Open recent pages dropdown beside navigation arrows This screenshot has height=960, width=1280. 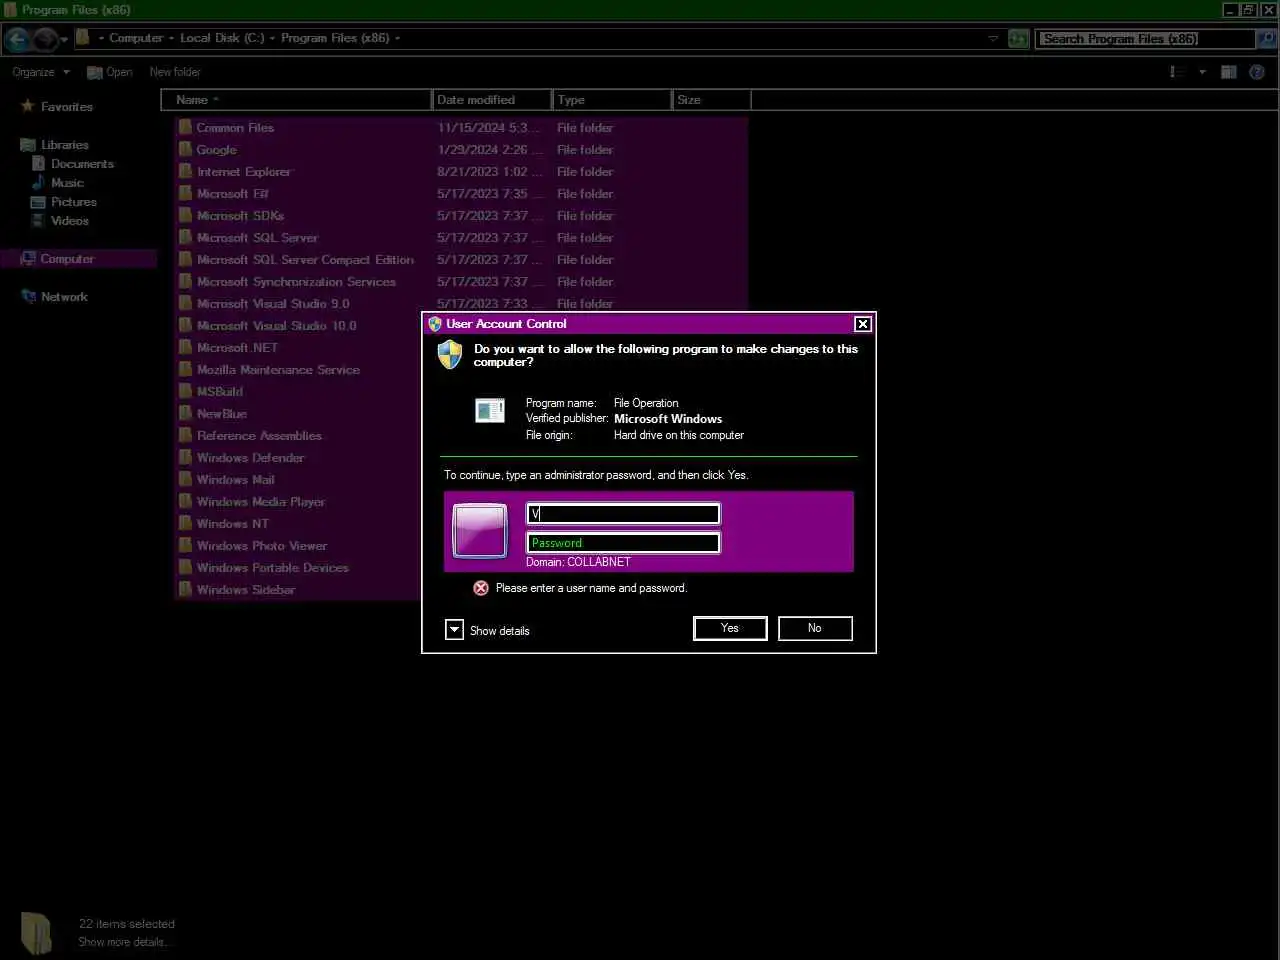click(64, 40)
